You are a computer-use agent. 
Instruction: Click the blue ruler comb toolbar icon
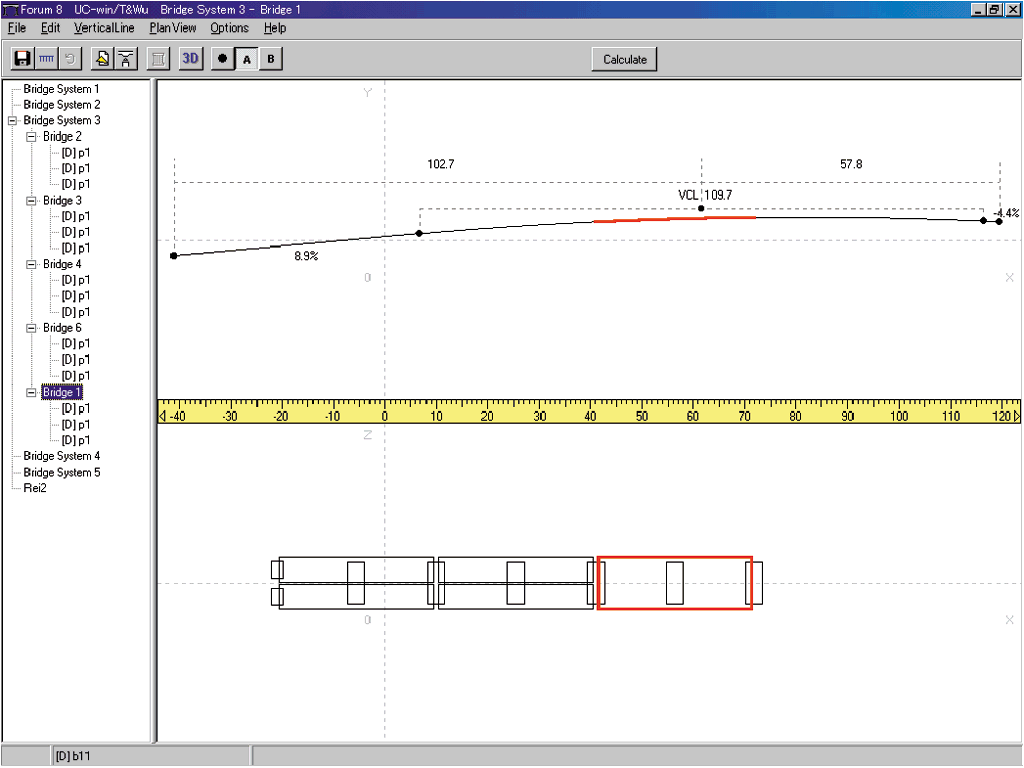(x=46, y=59)
